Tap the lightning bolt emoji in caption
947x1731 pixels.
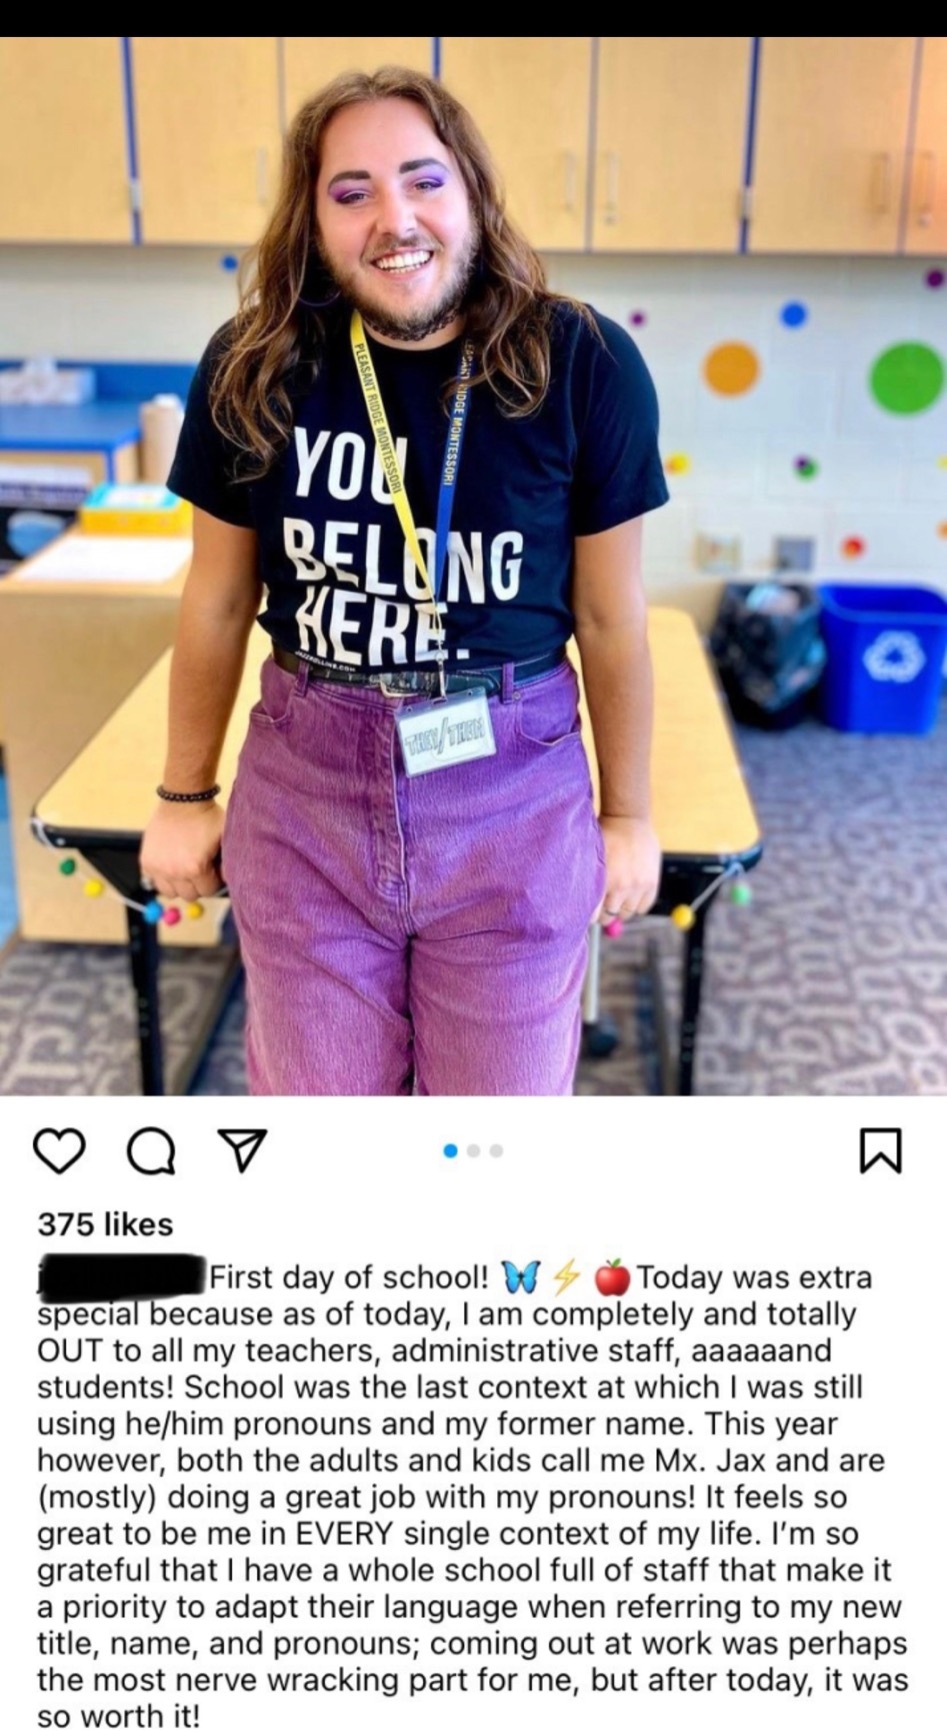coord(566,1277)
